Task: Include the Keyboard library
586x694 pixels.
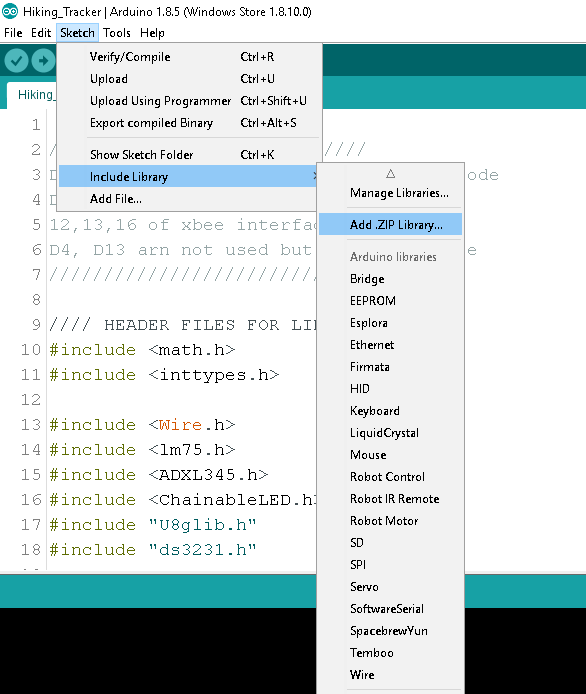Action: [390, 411]
